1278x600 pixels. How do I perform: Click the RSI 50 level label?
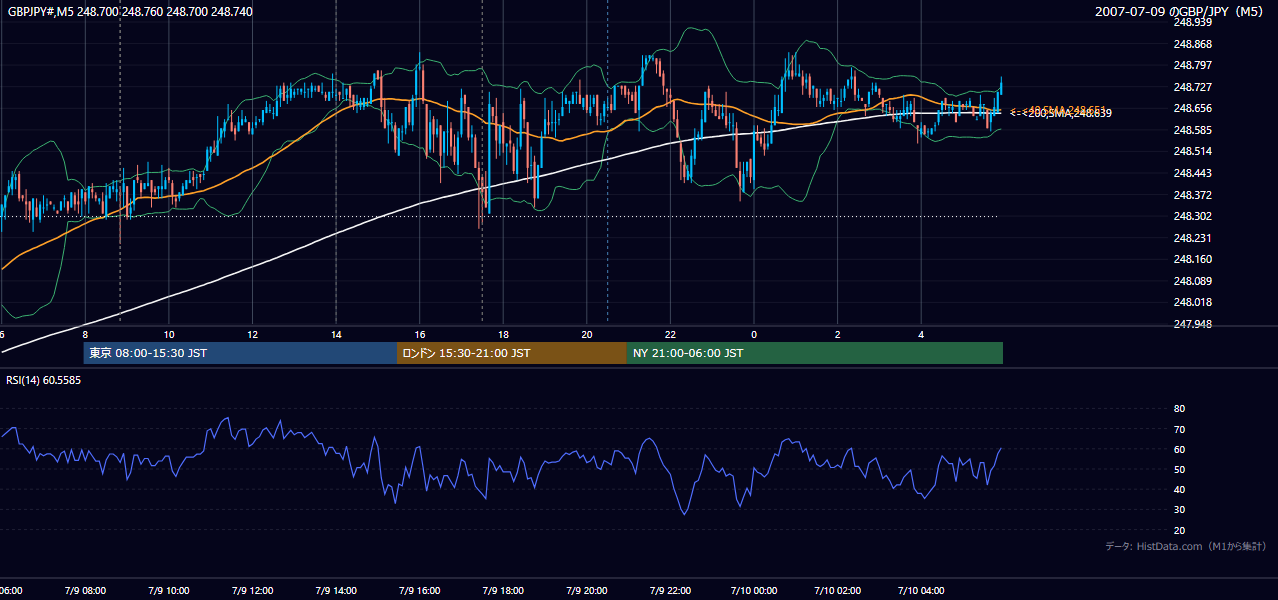point(1179,469)
